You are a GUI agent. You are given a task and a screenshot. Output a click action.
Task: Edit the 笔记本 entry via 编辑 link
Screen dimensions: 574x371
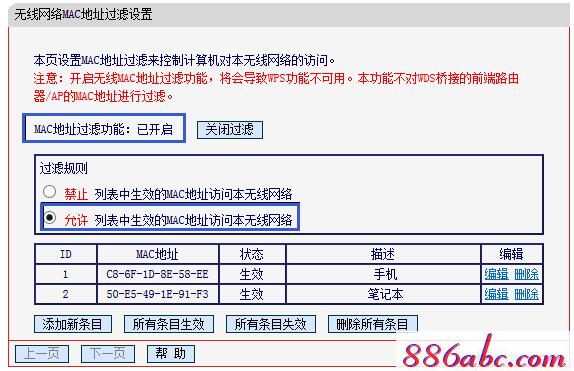pyautogui.click(x=496, y=294)
